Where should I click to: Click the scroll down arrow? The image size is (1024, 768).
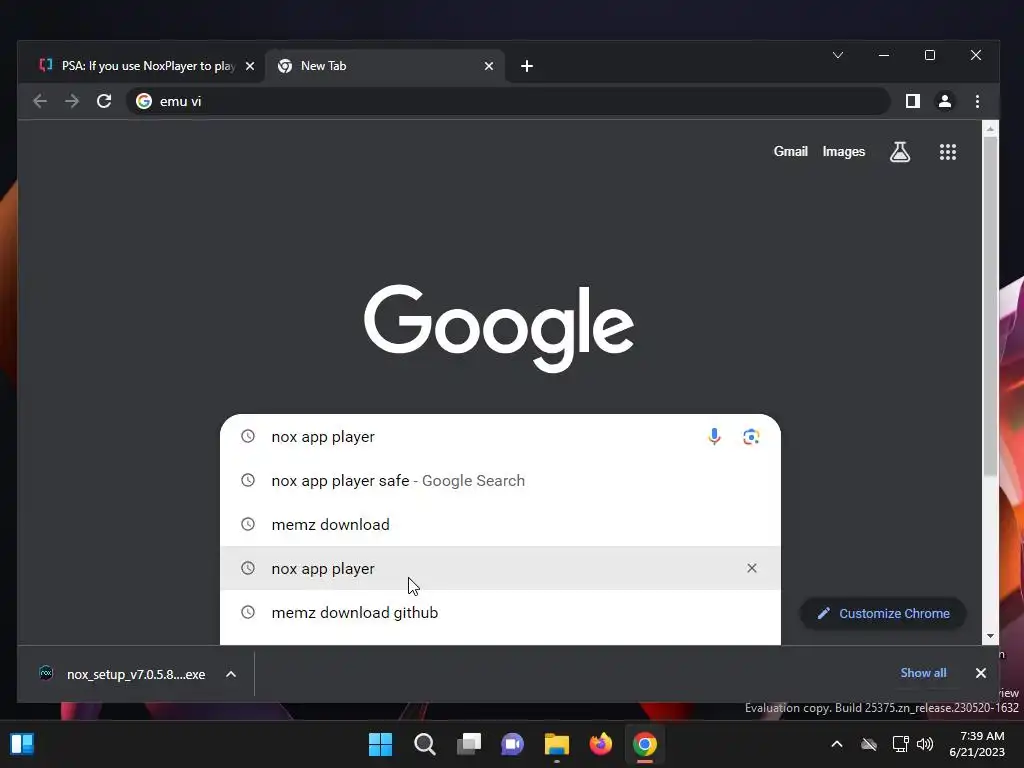coord(990,635)
